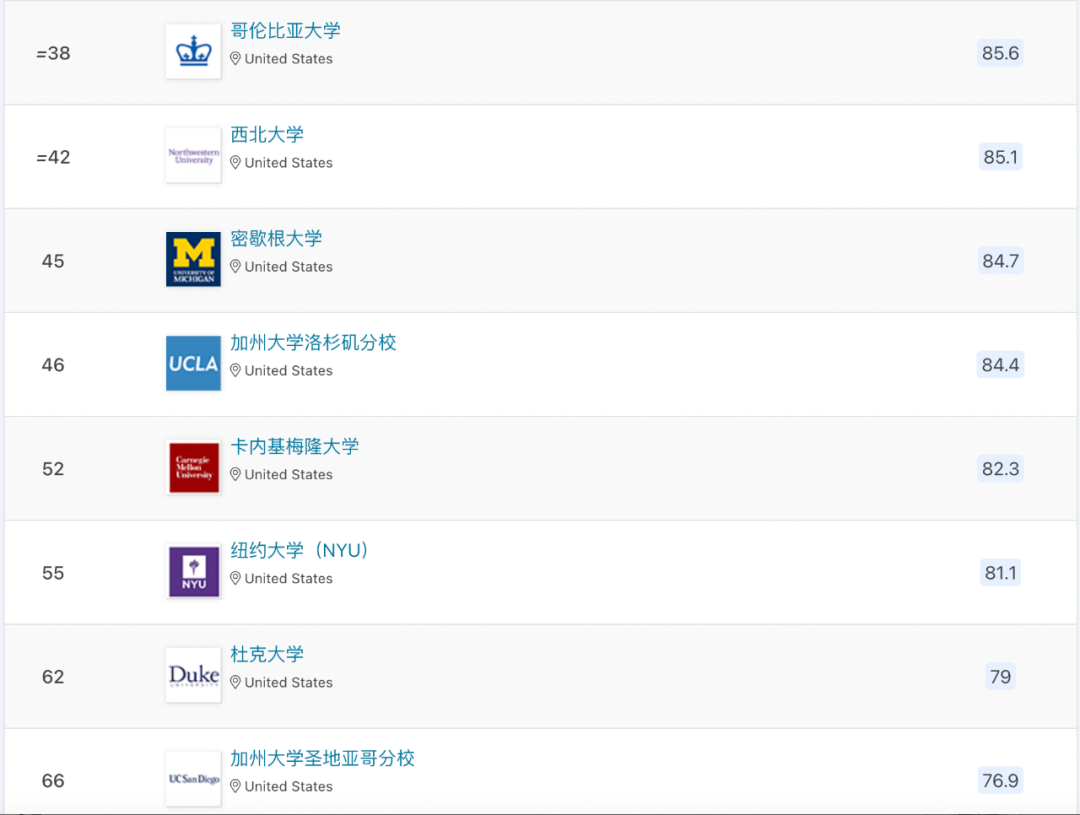1080x815 pixels.
Task: Click location pin icon under 杜克大学
Action: (236, 683)
